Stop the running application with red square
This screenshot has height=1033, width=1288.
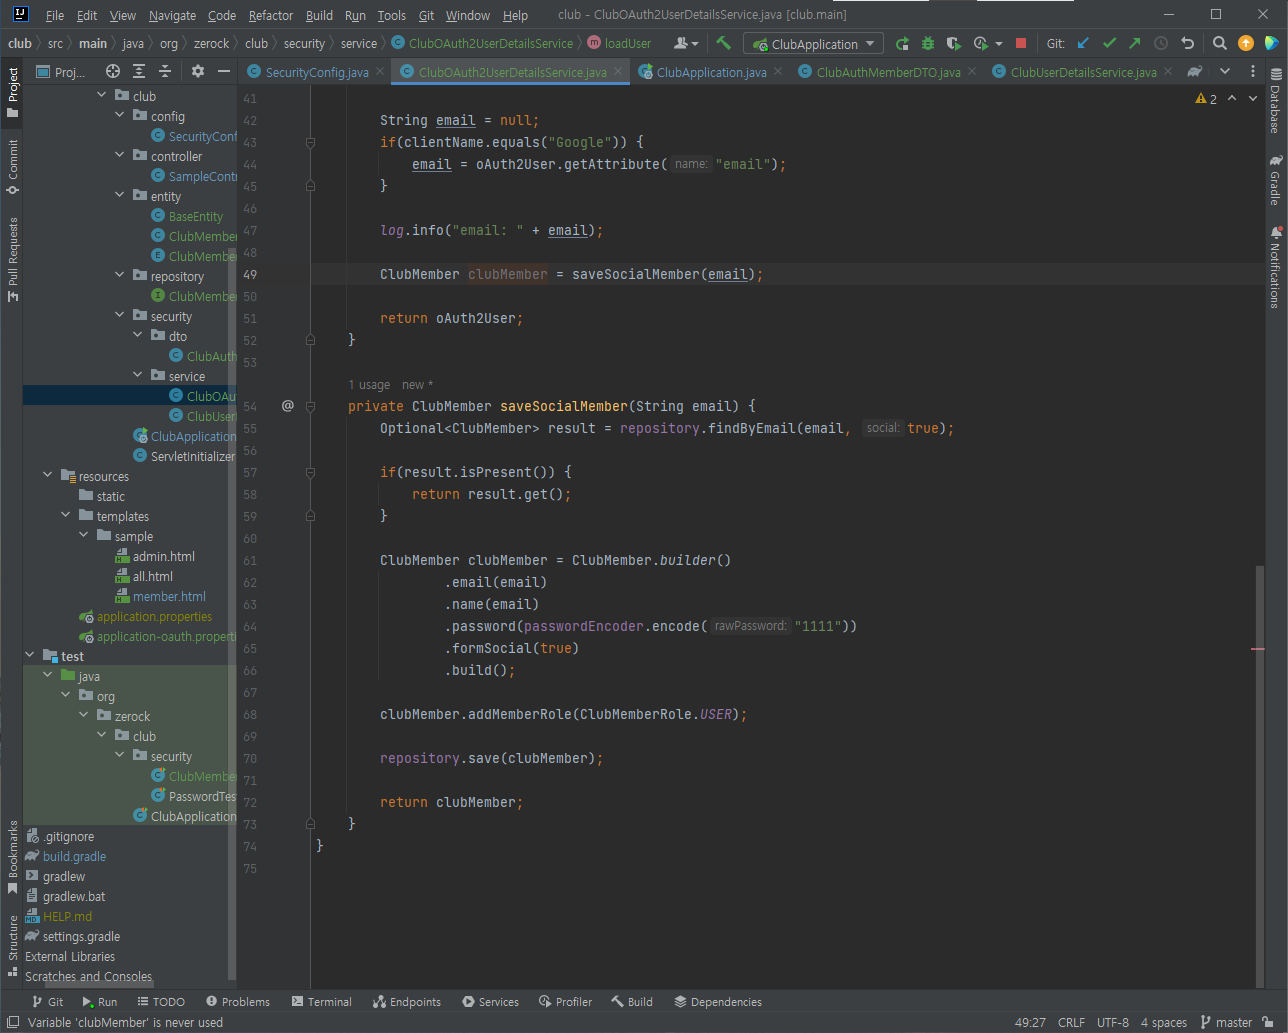[x=1021, y=43]
